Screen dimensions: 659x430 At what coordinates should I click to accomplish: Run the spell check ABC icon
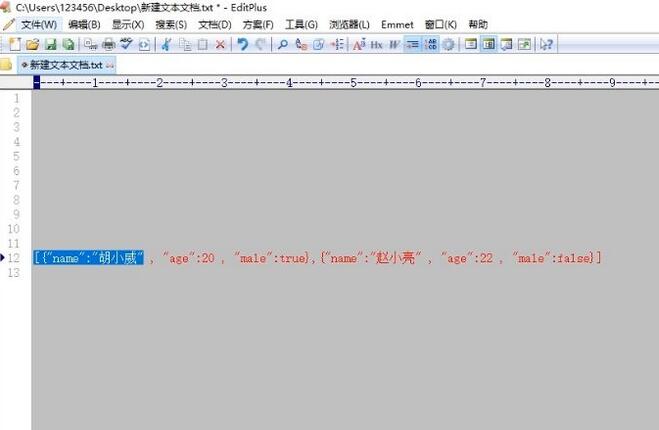(126, 44)
